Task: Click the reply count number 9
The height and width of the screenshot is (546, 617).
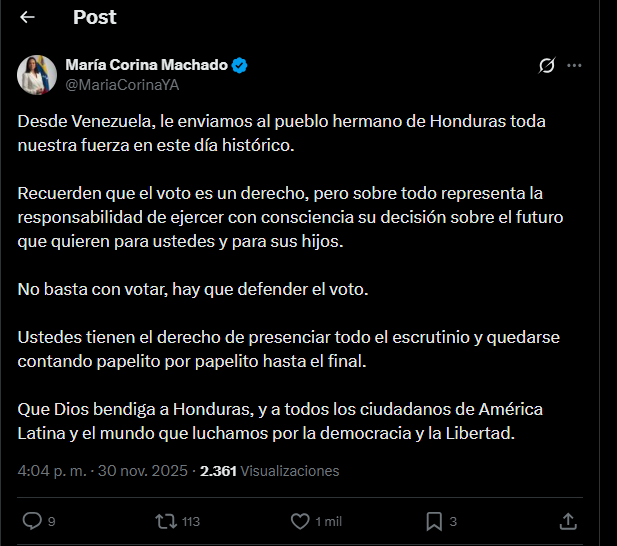Action: pos(51,521)
